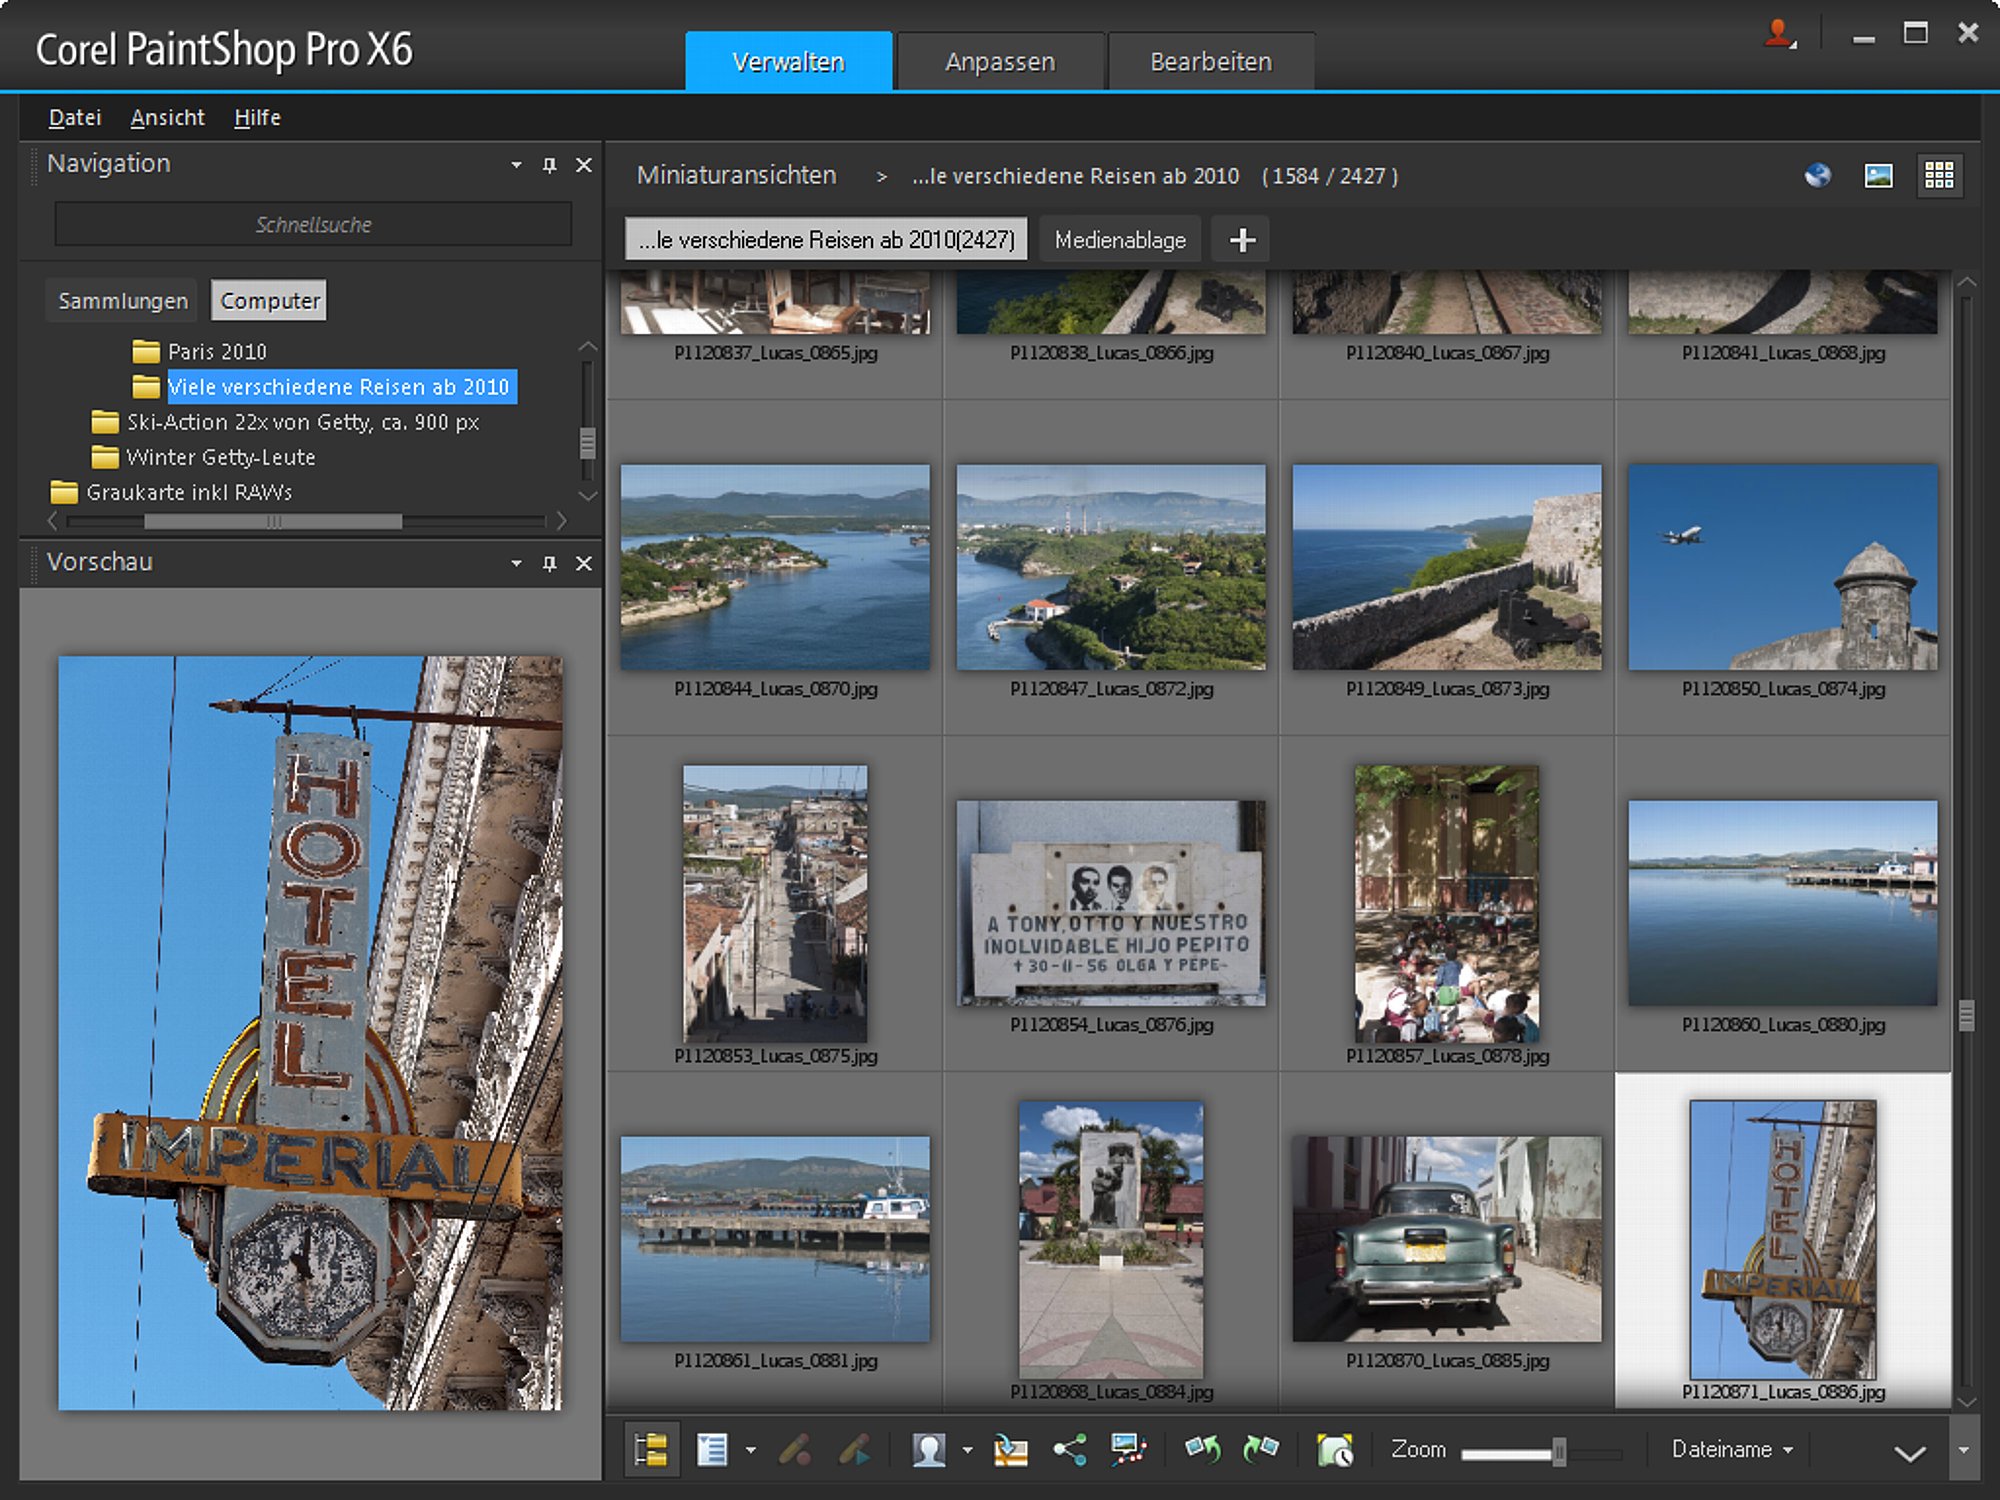Open the toolbar overflow dropdown at far right
Image resolution: width=2000 pixels, height=1500 pixels.
1963,1450
